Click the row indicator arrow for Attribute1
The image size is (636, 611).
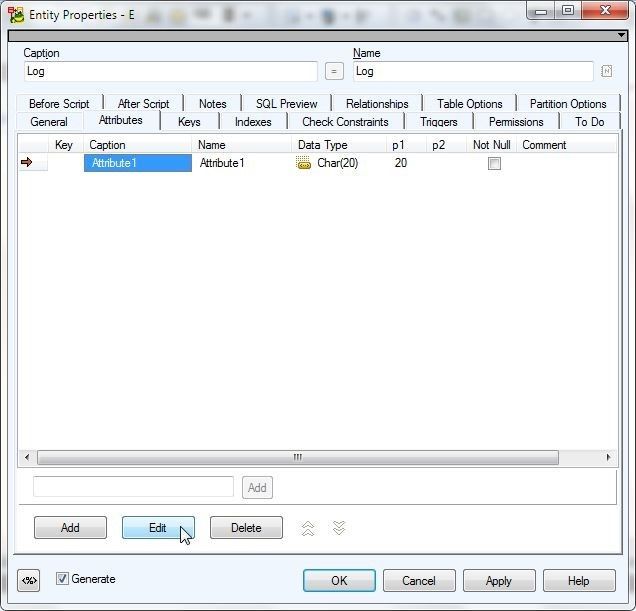27,162
